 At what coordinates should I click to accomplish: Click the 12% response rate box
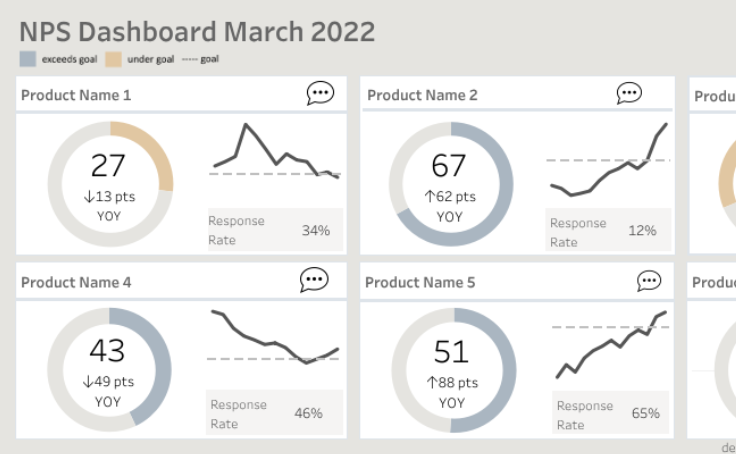(608, 231)
